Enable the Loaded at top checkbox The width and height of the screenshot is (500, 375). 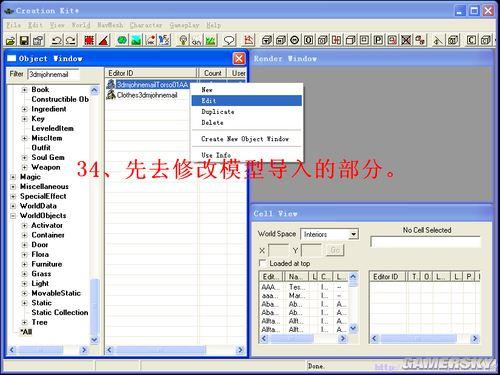click(x=263, y=263)
